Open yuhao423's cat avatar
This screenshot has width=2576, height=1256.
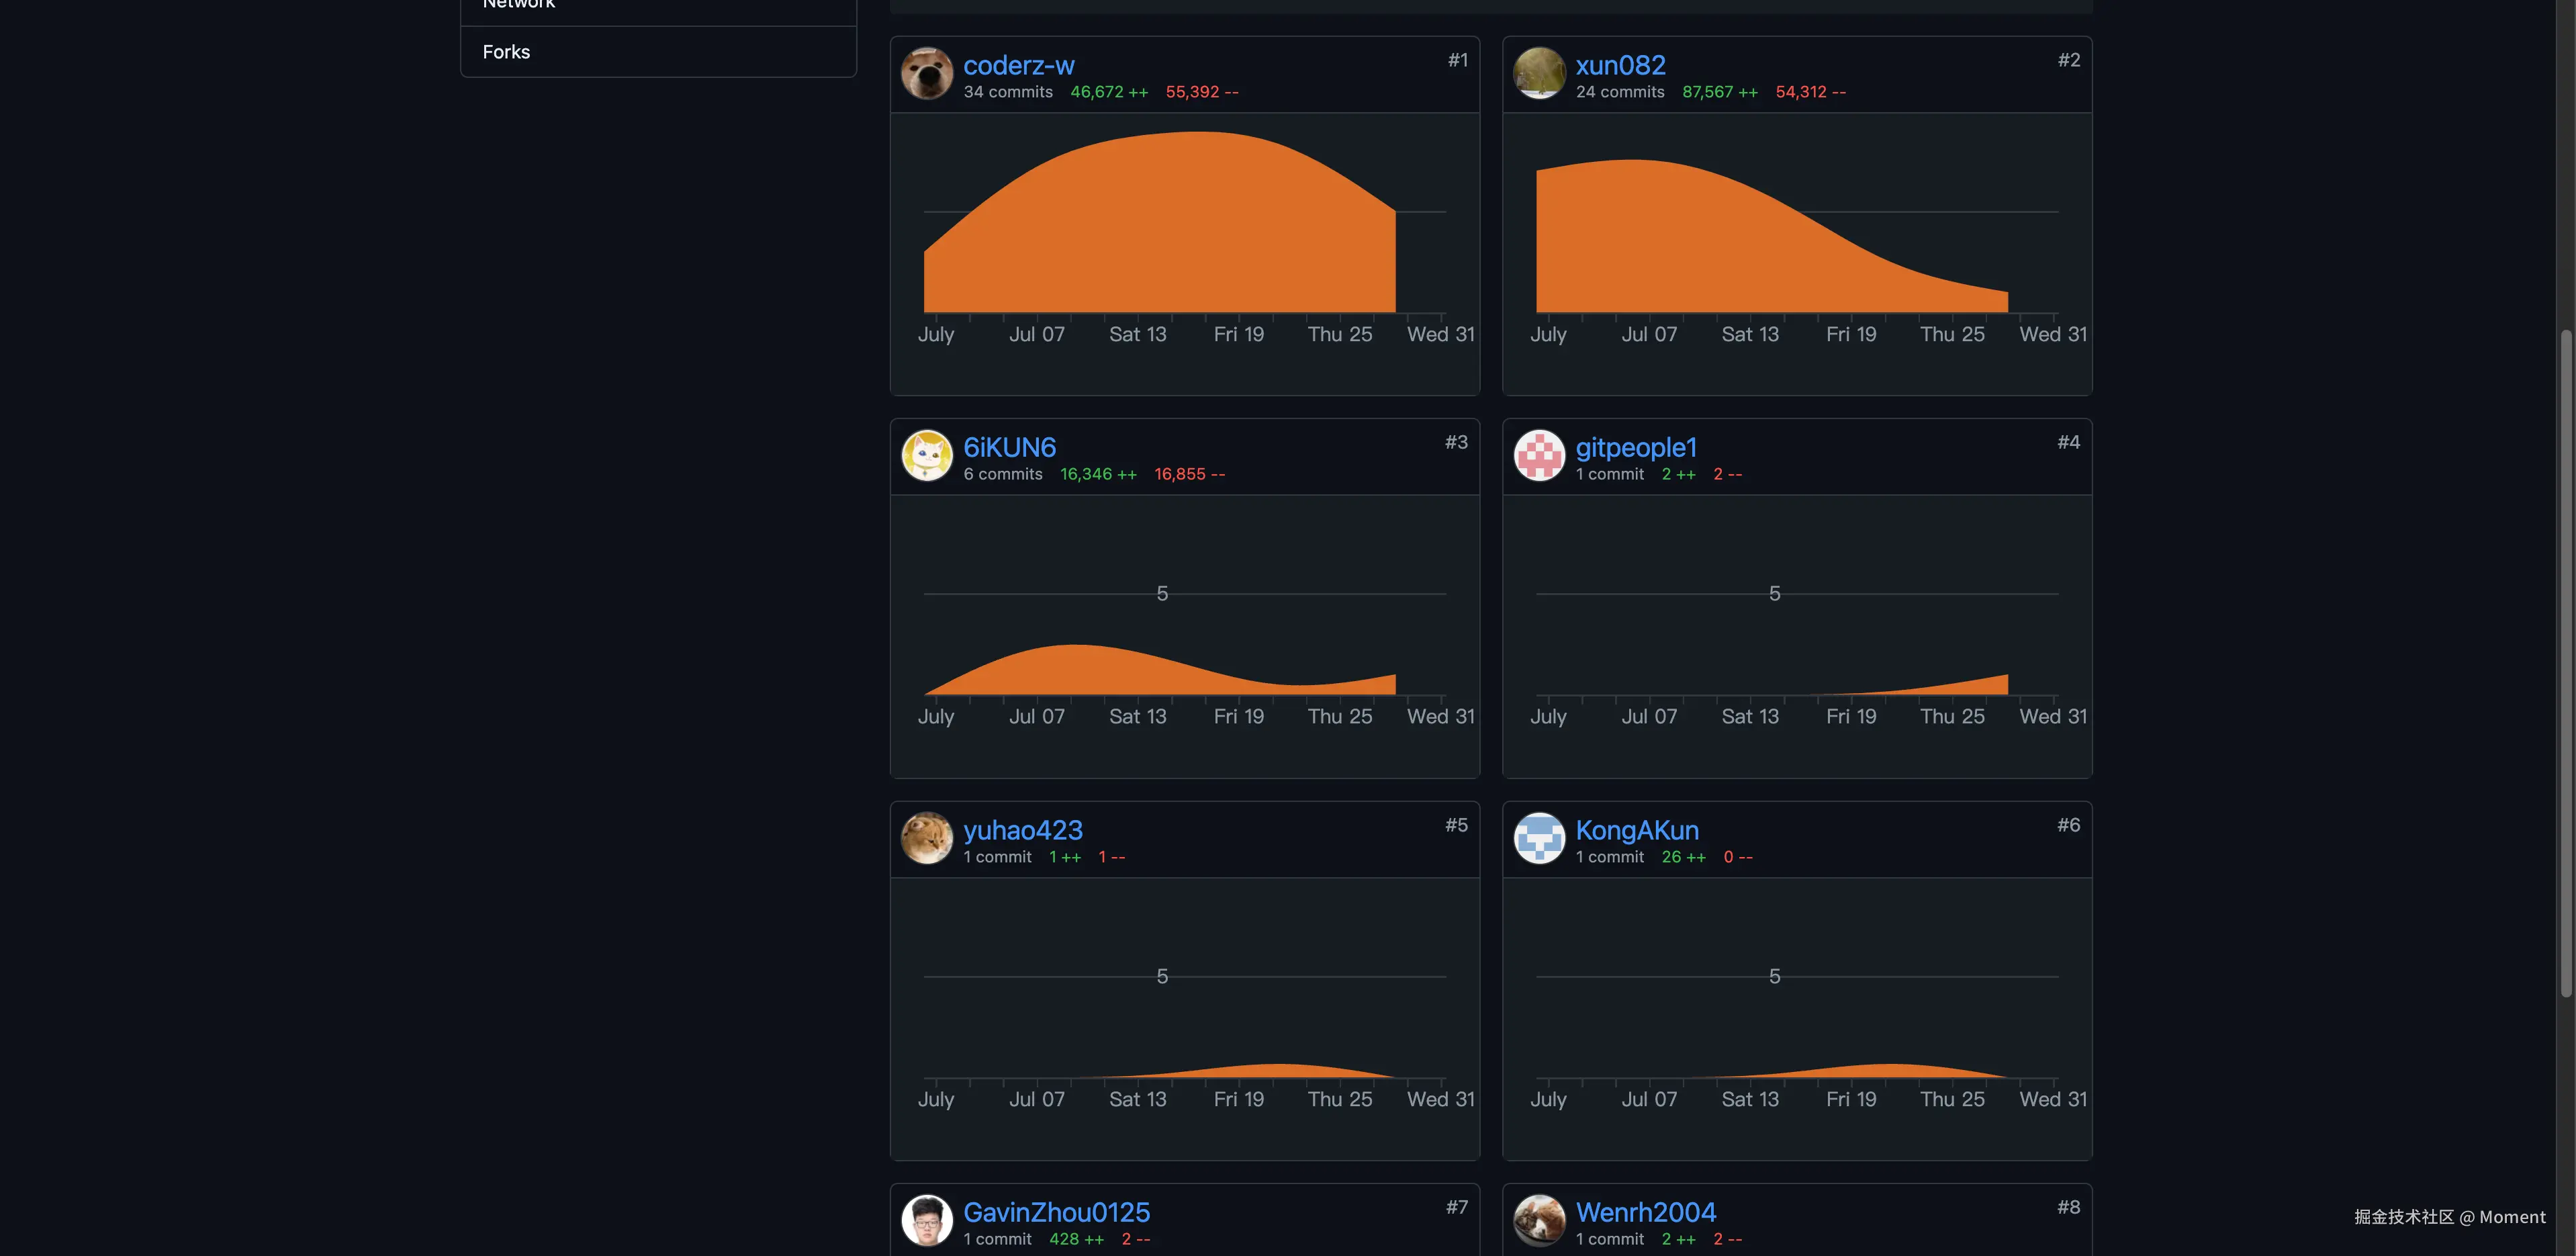pos(926,838)
